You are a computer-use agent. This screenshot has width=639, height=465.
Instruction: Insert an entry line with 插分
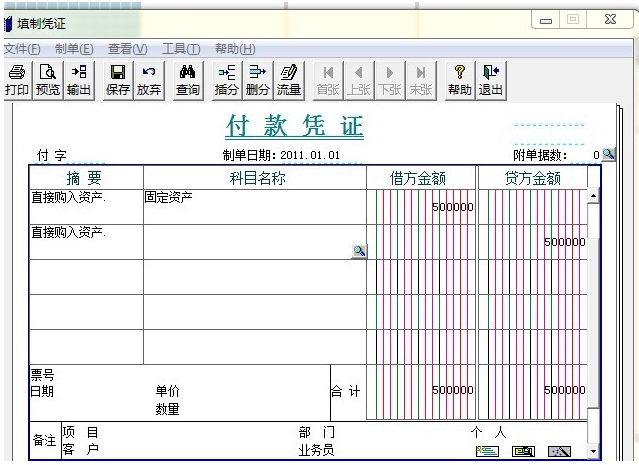pyautogui.click(x=227, y=80)
